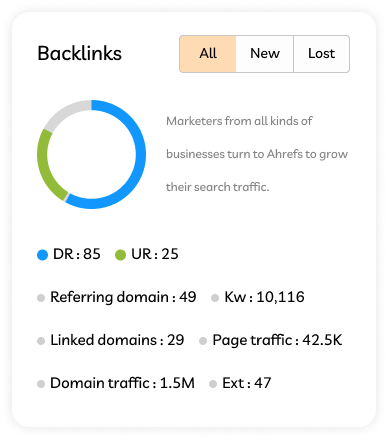
Task: Click the gray dot beside Ext
Action: 213,384
